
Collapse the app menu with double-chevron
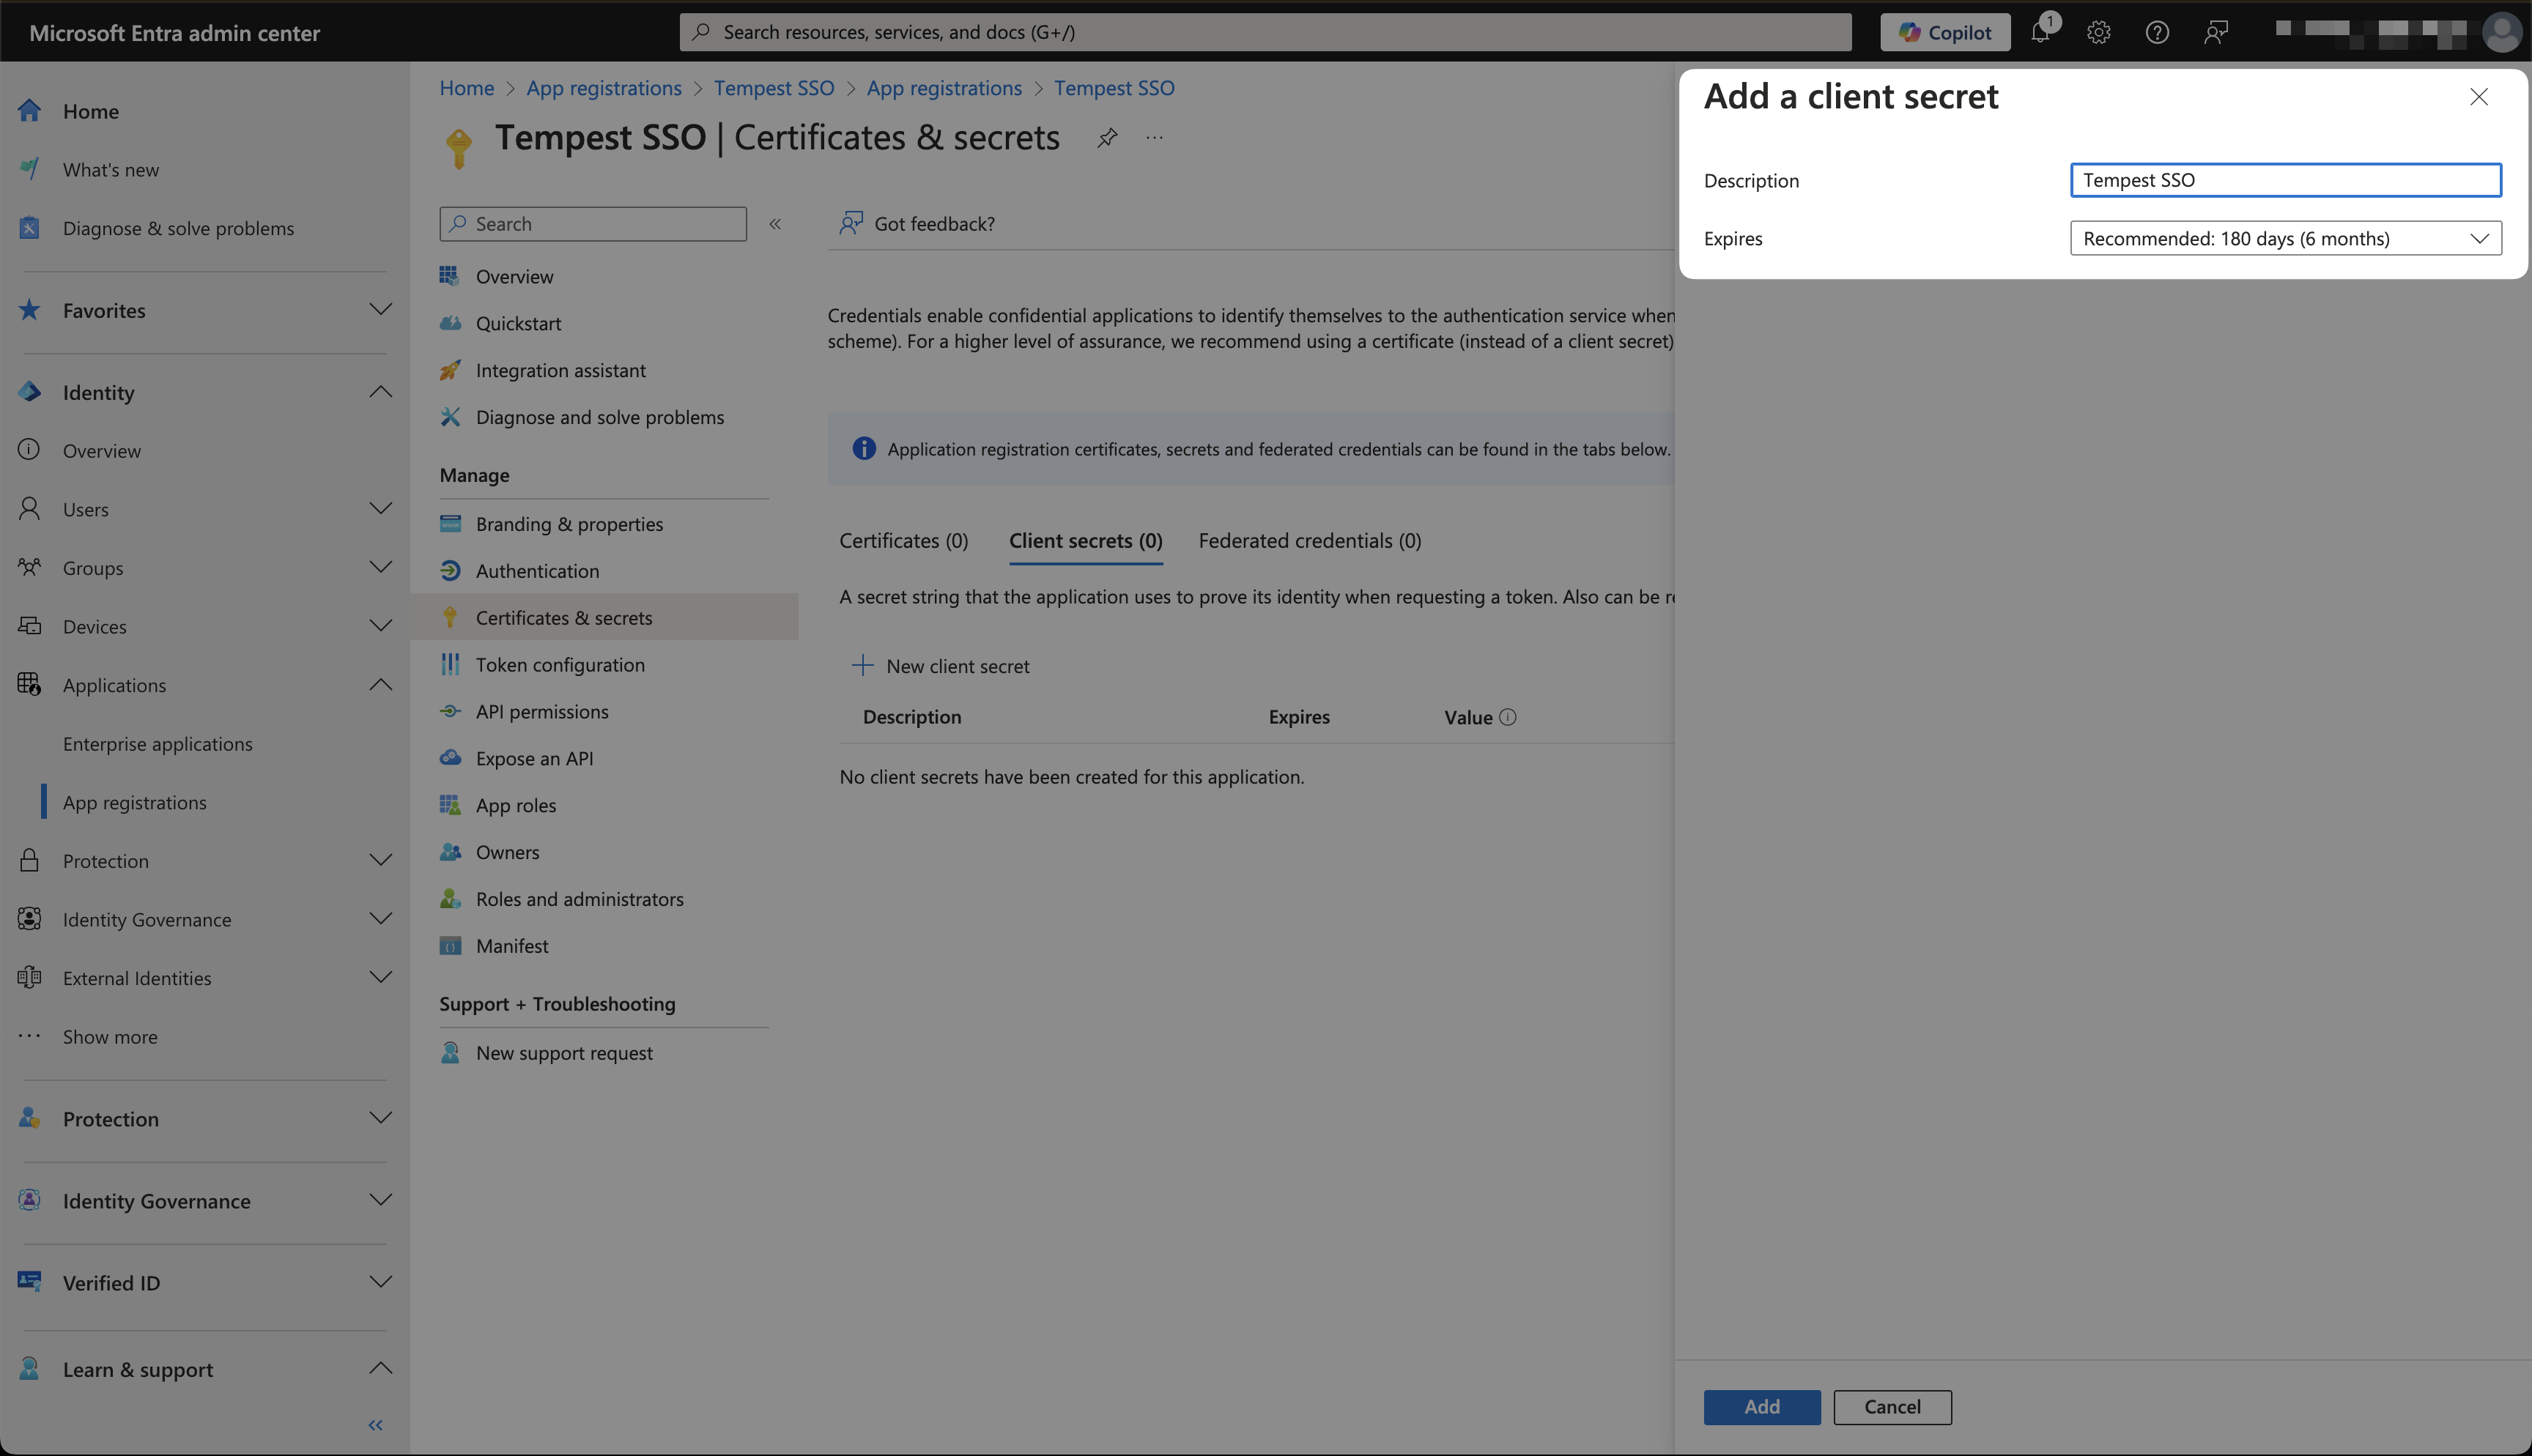pos(775,224)
